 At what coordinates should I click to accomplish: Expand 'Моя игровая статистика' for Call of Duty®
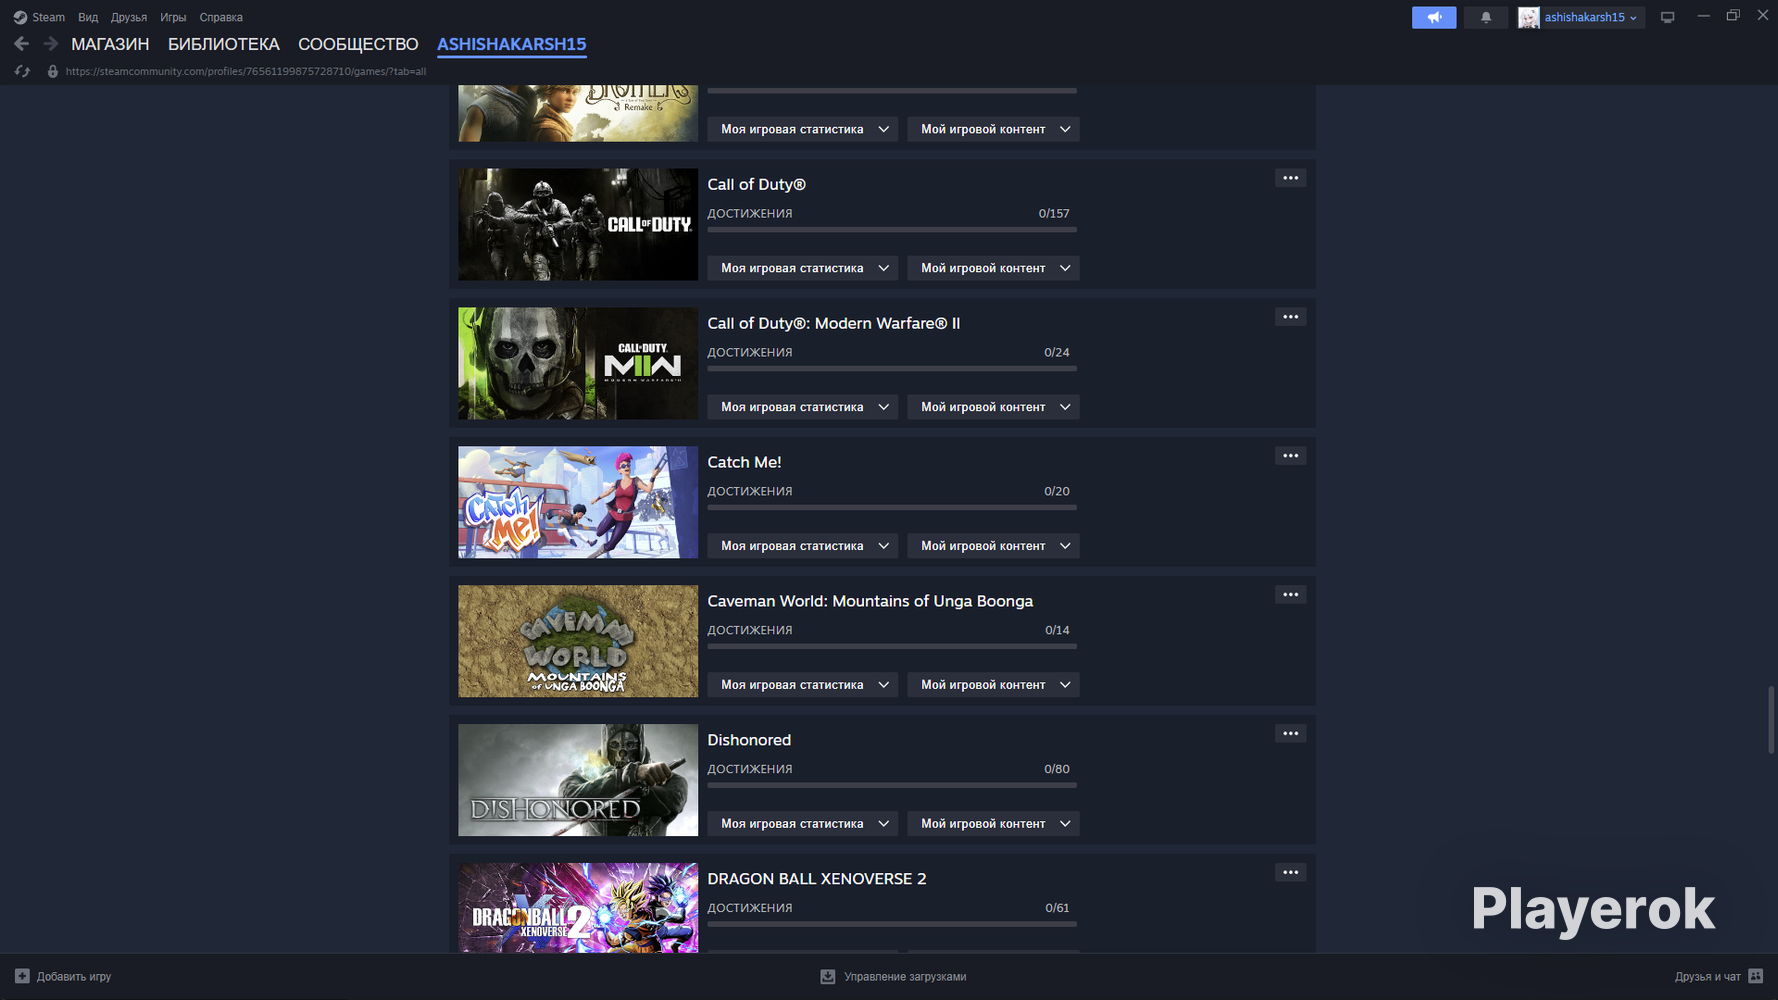803,268
